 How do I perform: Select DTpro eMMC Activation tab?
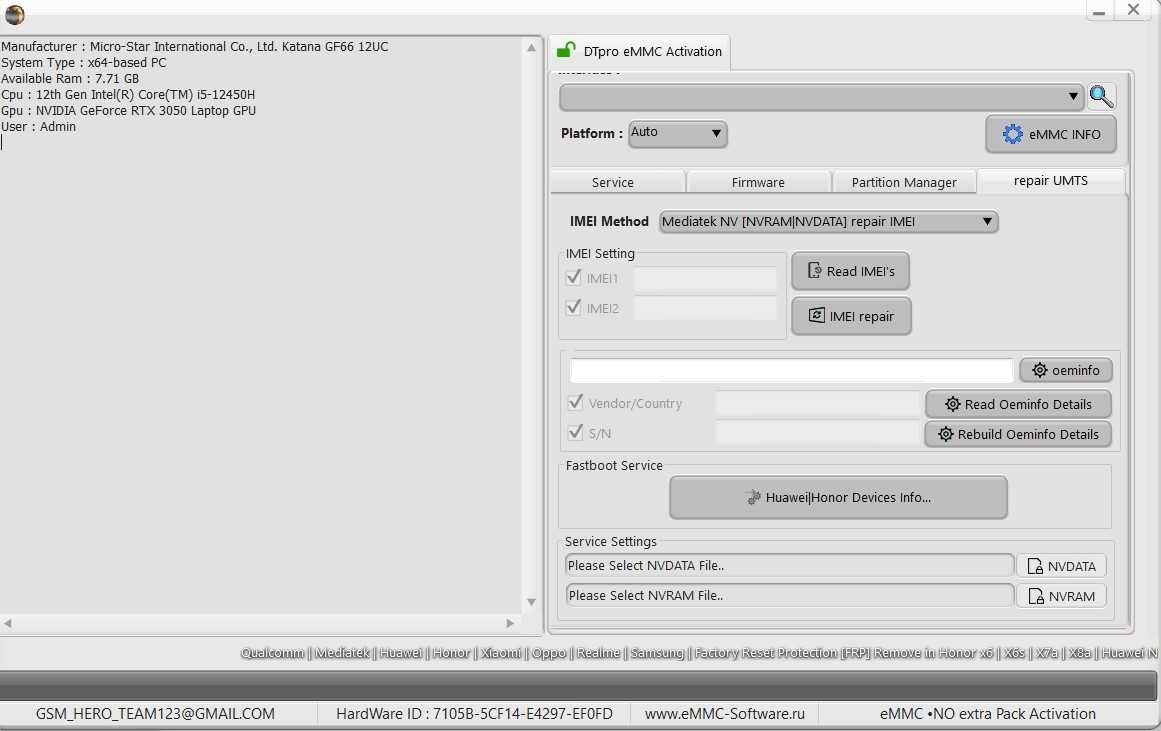click(x=639, y=51)
